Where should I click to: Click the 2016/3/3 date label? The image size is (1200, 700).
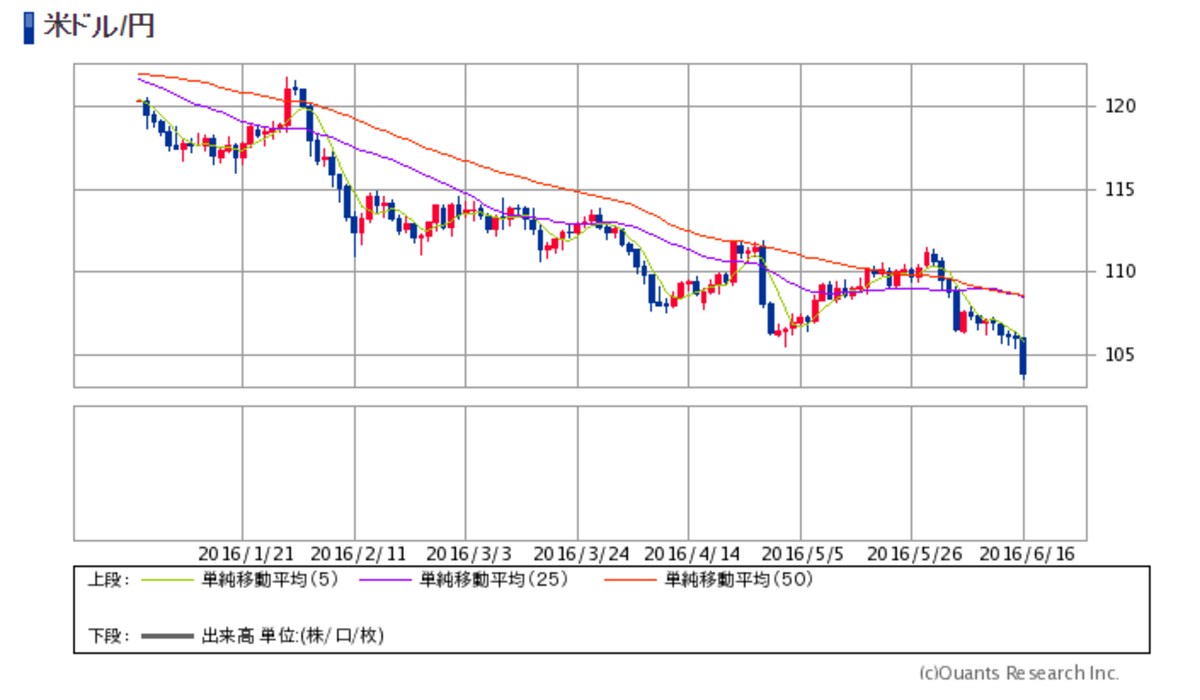coord(469,553)
